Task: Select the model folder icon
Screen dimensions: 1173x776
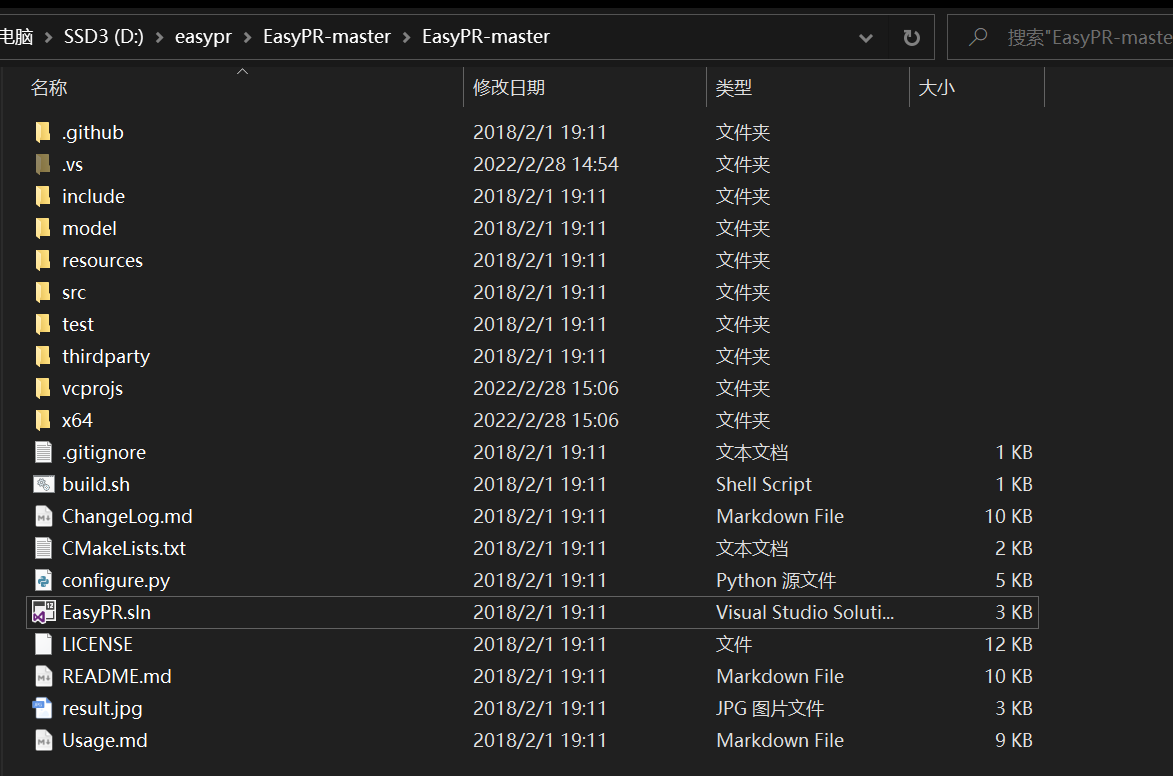Action: click(43, 228)
